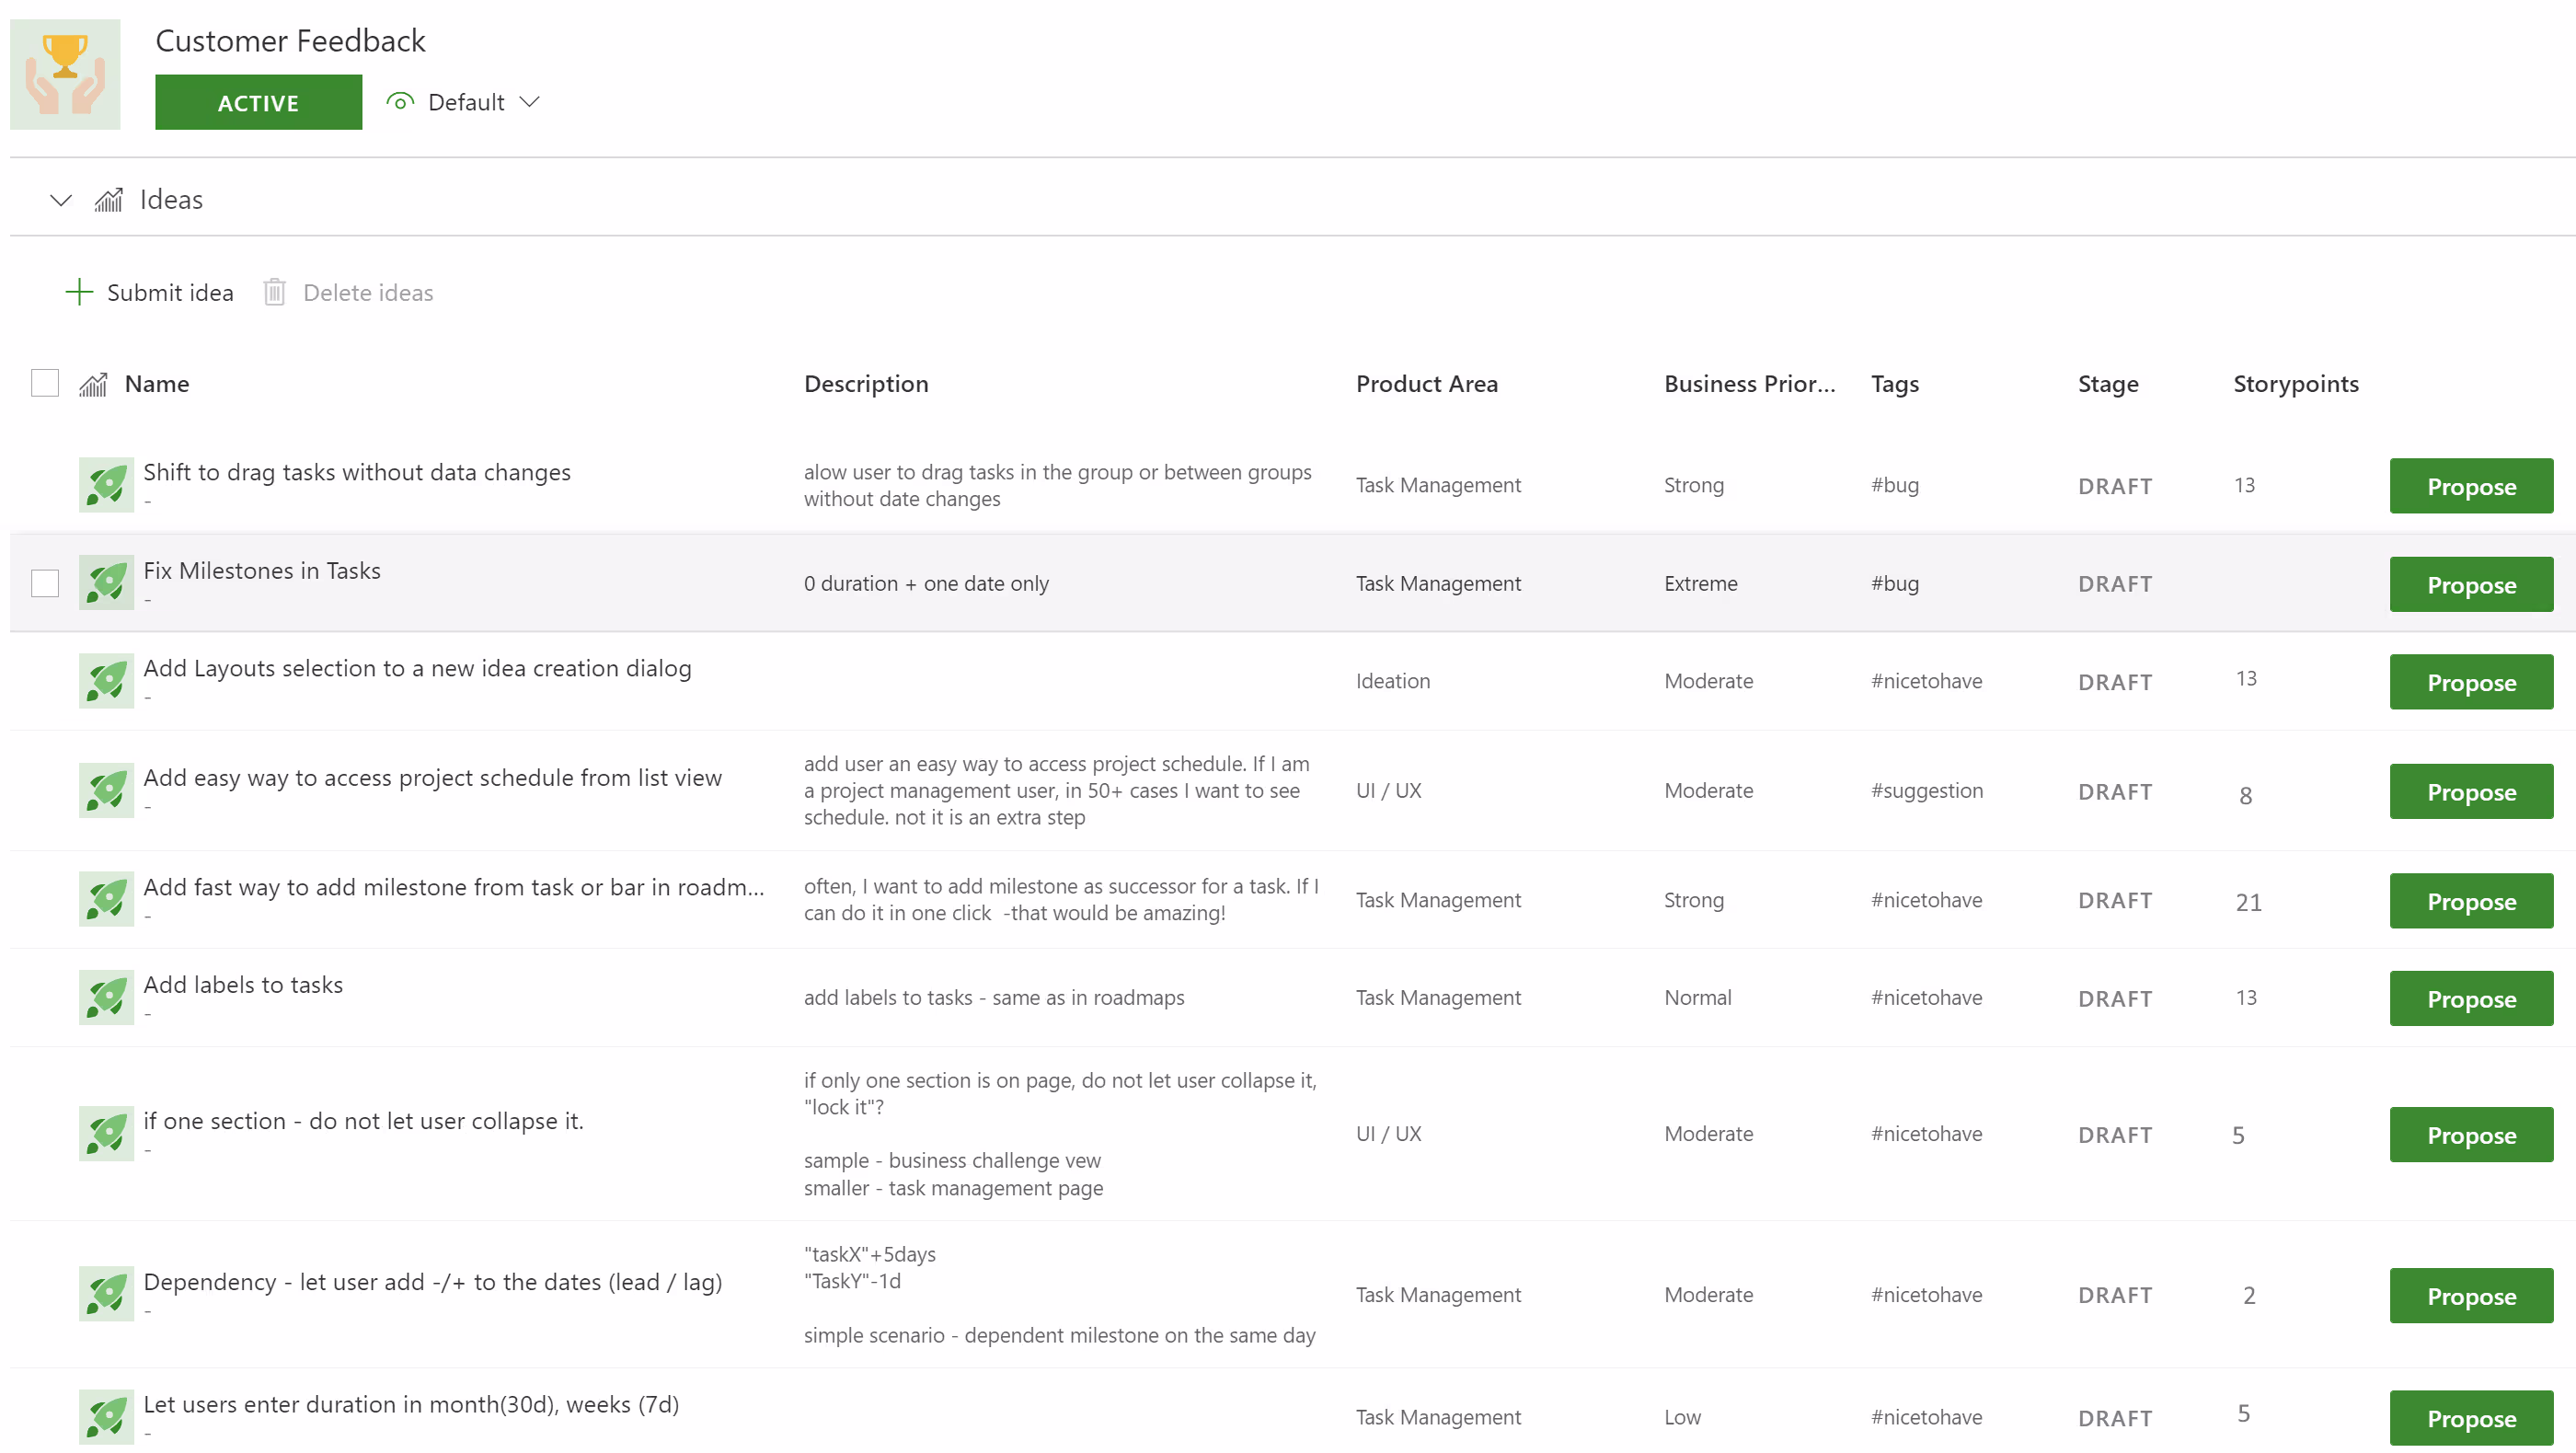
Task: Click the plus icon for Submit idea
Action: point(79,292)
